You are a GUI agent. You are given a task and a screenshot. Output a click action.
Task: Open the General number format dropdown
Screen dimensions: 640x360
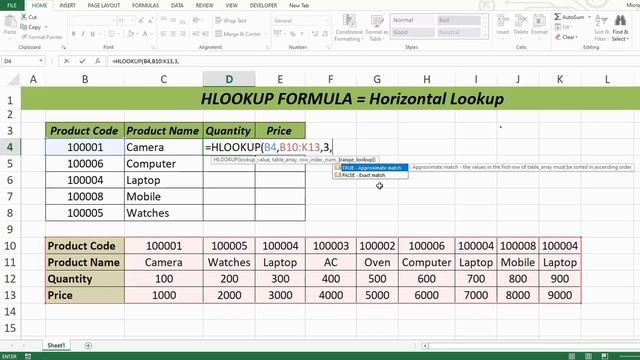click(x=325, y=20)
